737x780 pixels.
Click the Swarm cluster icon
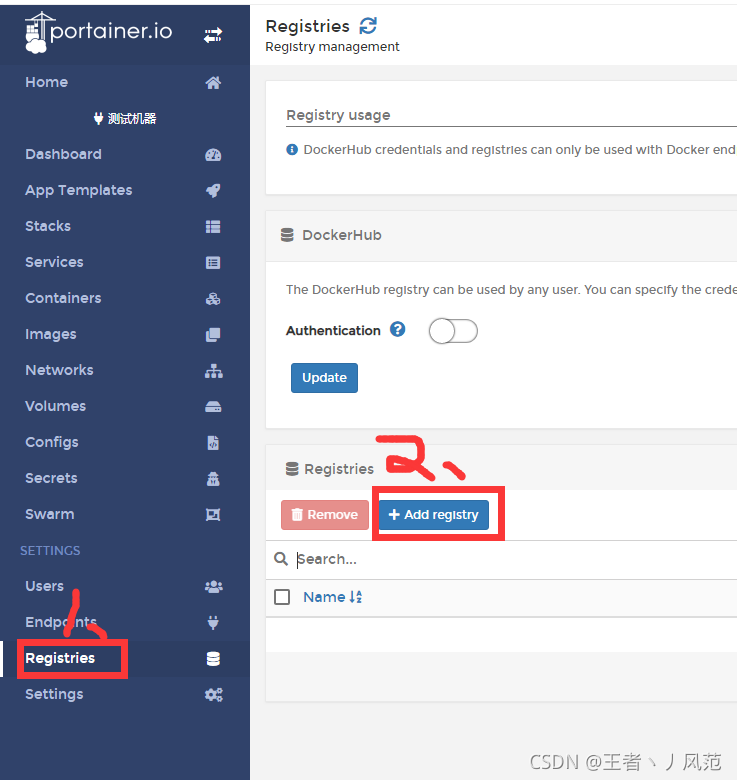(x=213, y=515)
